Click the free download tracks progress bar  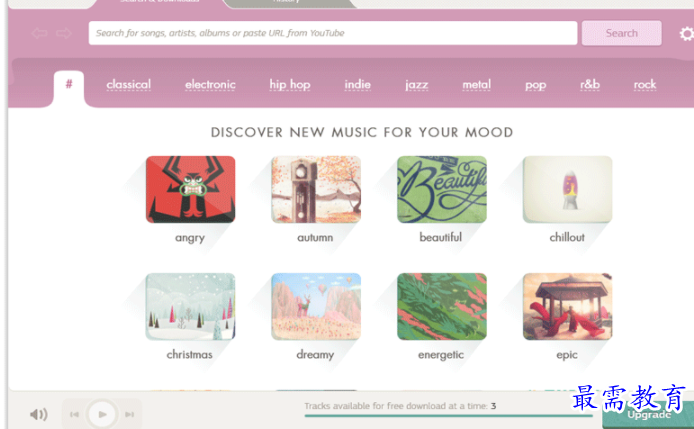click(x=448, y=416)
